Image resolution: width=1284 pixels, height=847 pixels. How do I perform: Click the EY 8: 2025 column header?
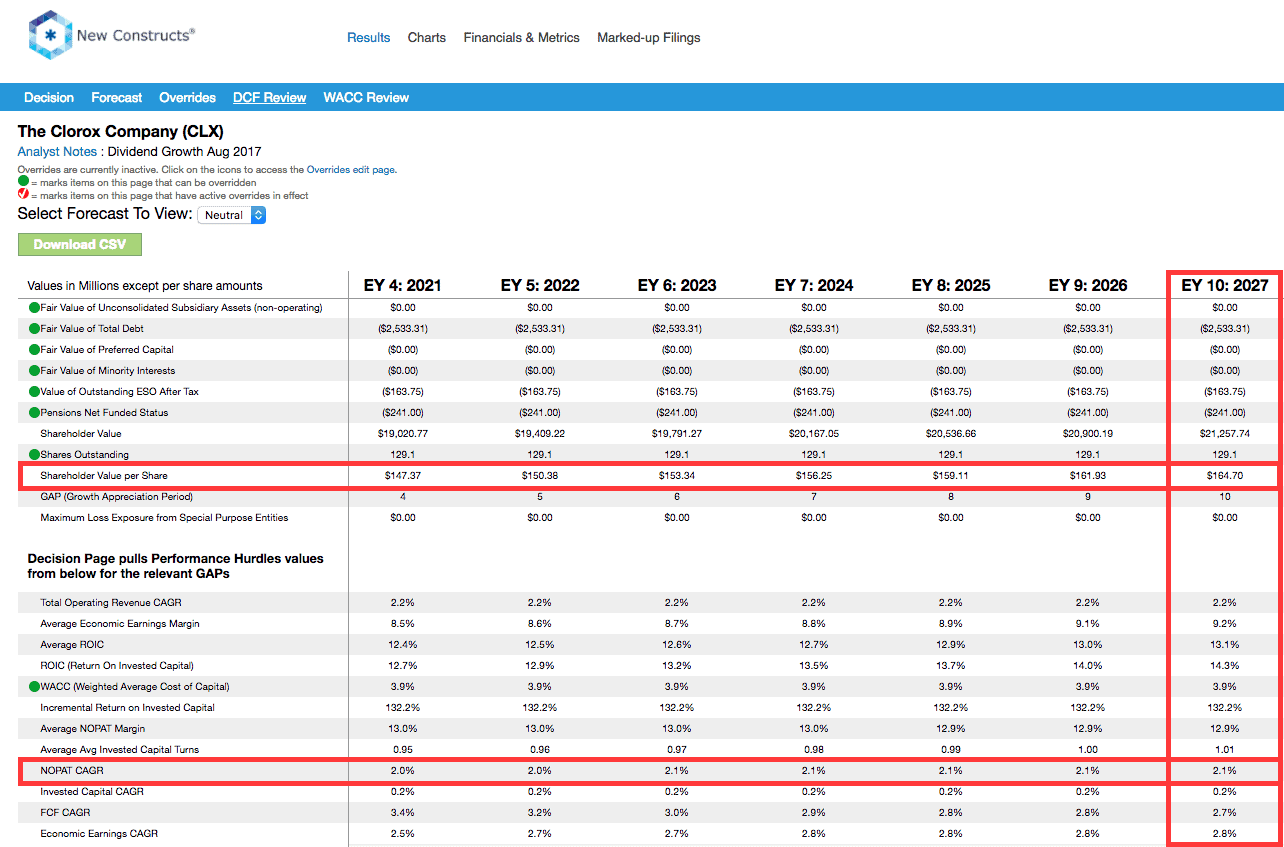[951, 285]
